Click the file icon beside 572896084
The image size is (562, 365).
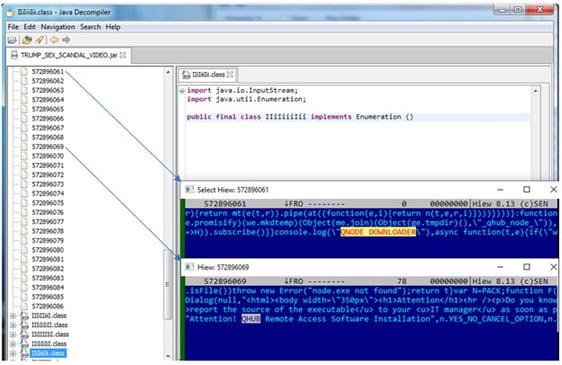point(24,288)
